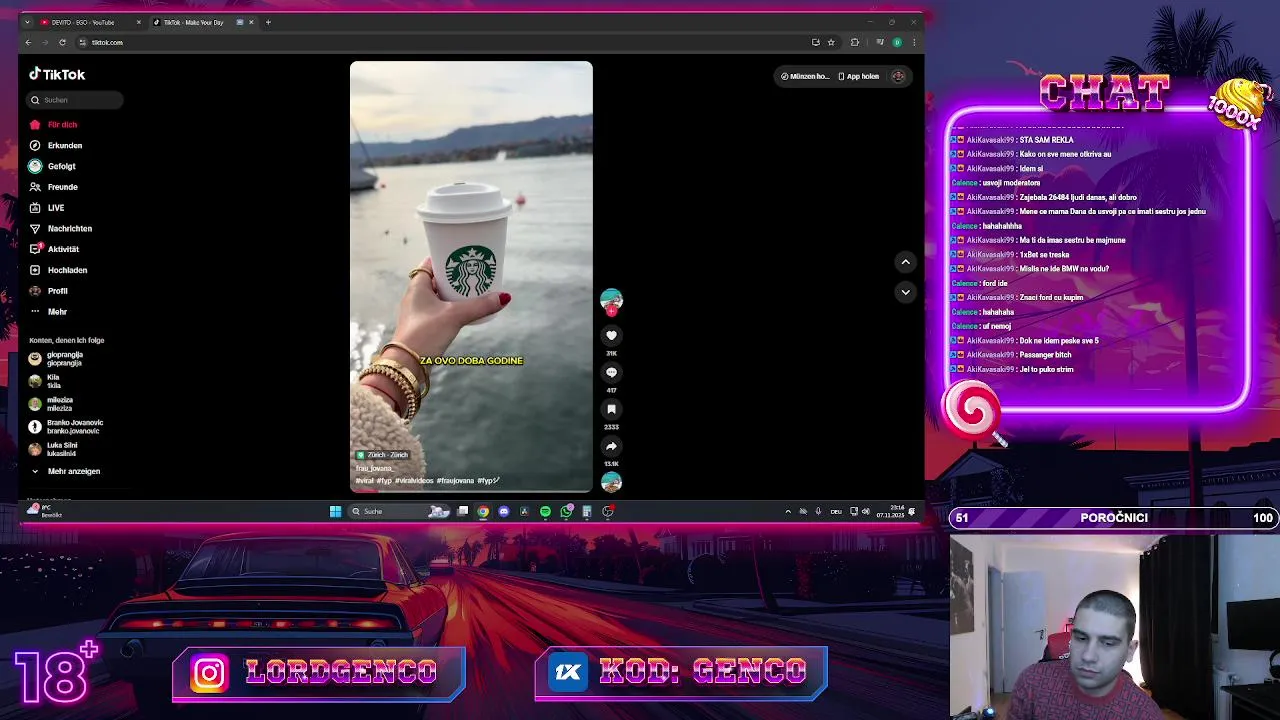1280x720 pixels.
Task: Show hidden system tray icons
Action: pos(788,511)
